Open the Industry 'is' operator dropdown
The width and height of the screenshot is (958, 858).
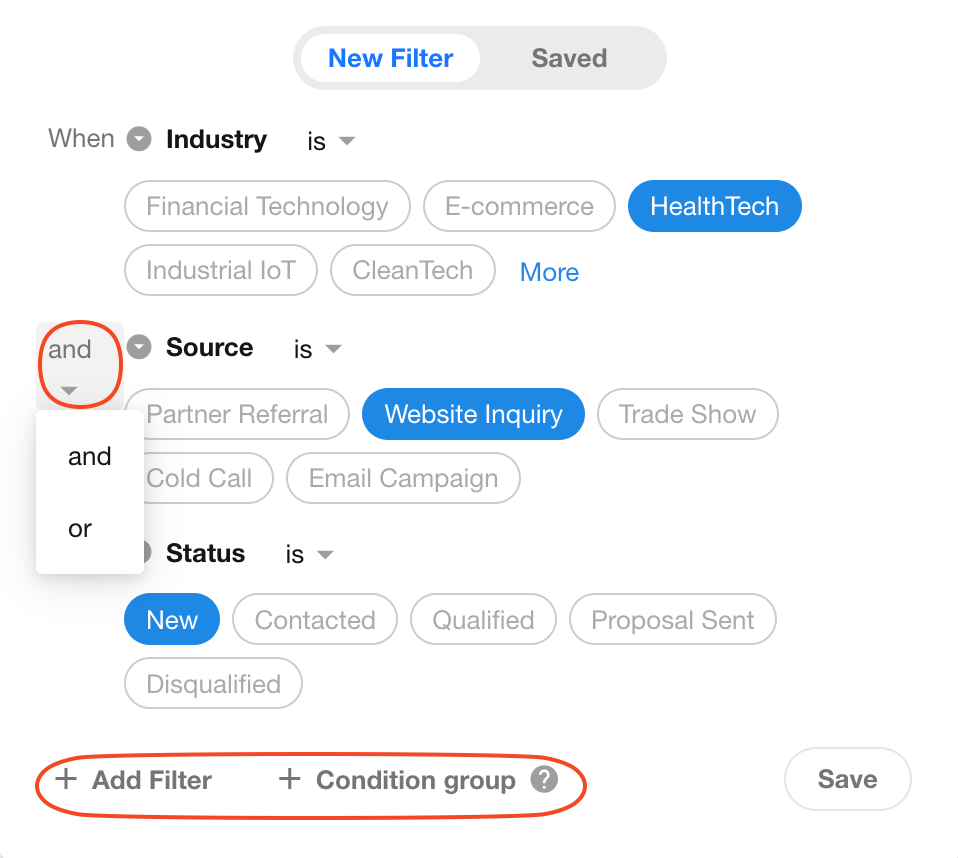331,141
